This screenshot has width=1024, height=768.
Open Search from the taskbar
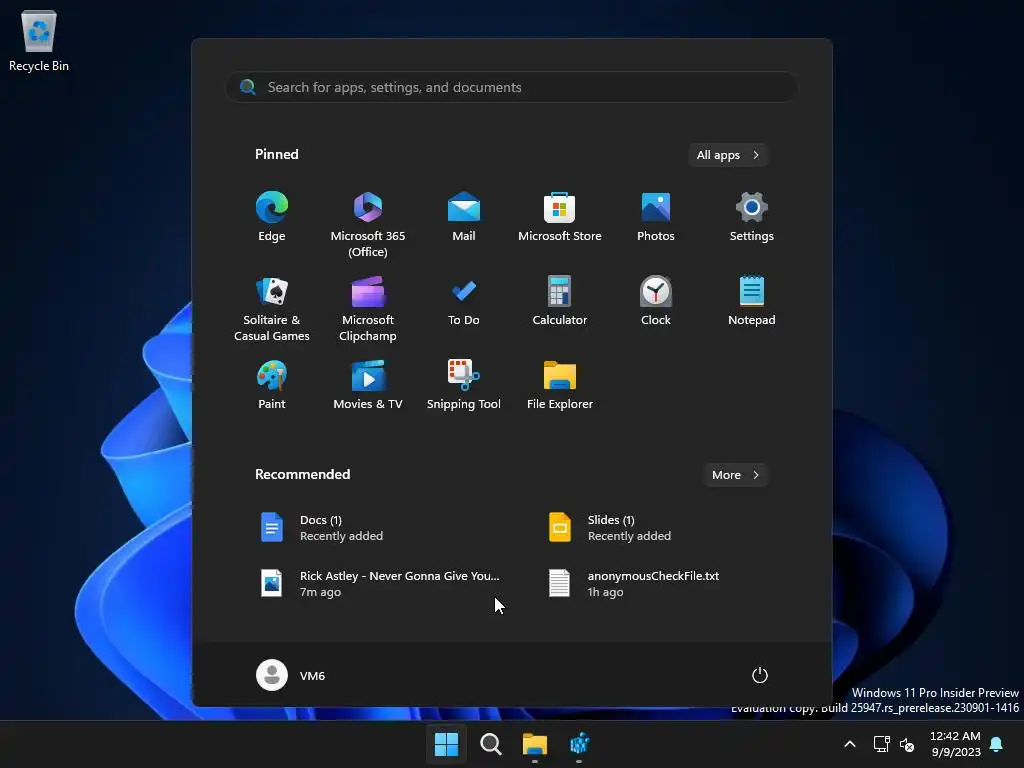pyautogui.click(x=490, y=744)
